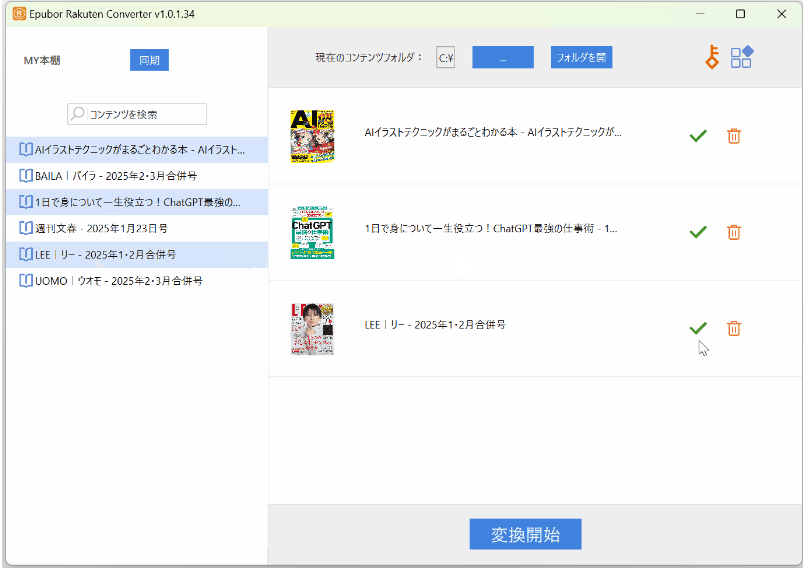Image resolution: width=803 pixels, height=568 pixels.
Task: Click book icon beside 1日で身について shelf item
Action: (26, 202)
